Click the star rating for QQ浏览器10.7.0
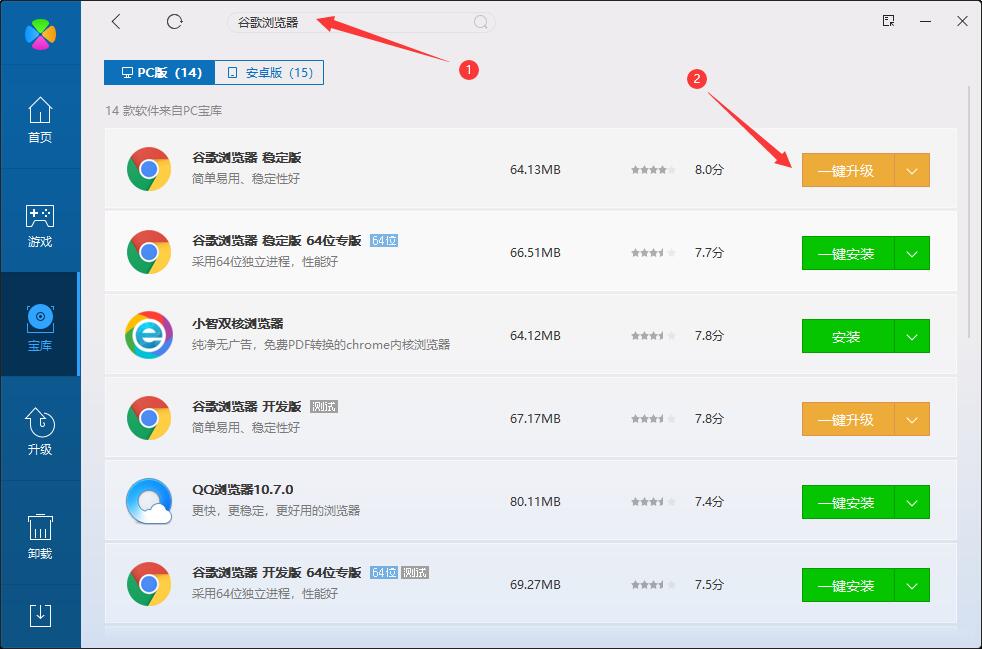The width and height of the screenshot is (982, 649). click(x=653, y=502)
